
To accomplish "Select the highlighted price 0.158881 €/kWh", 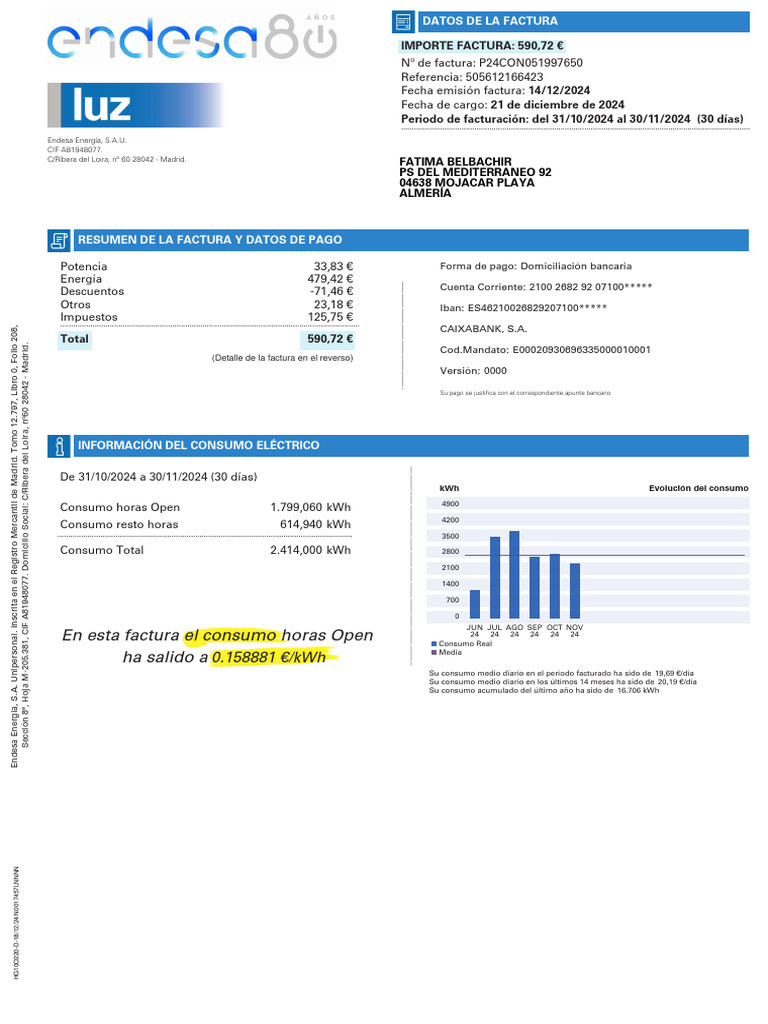I will [x=268, y=658].
